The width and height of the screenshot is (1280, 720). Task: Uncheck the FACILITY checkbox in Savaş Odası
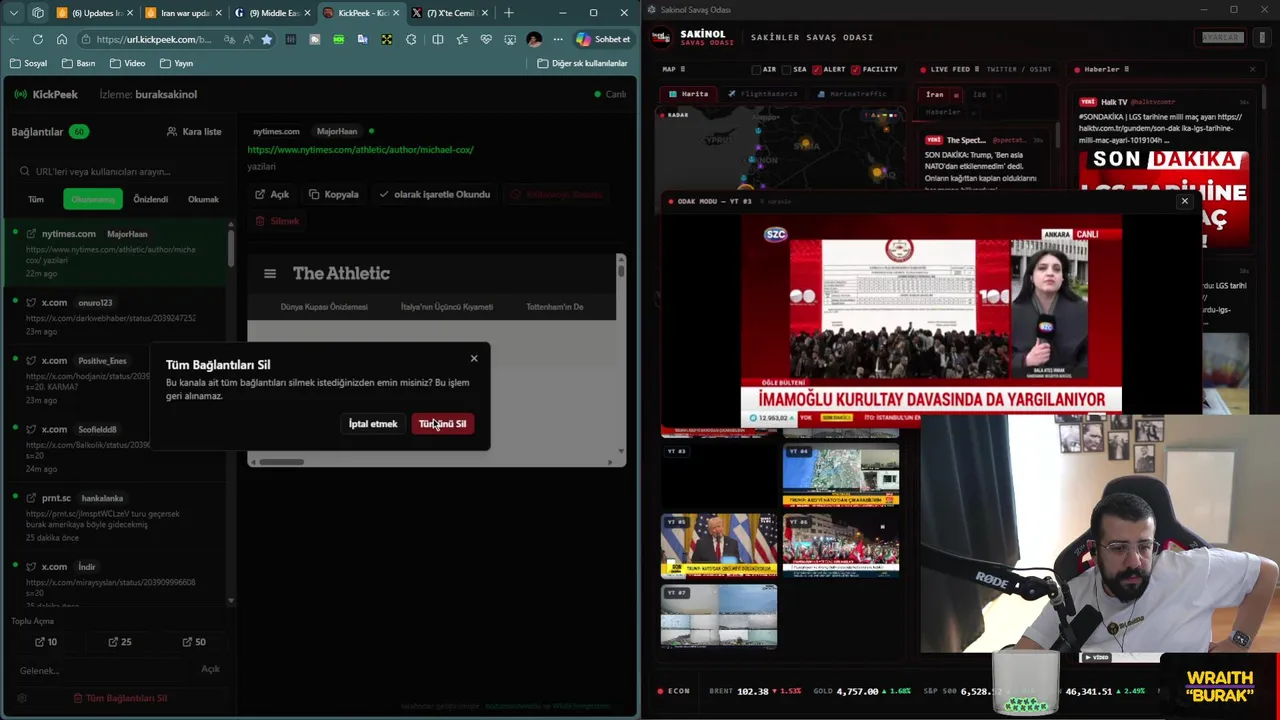coord(856,70)
